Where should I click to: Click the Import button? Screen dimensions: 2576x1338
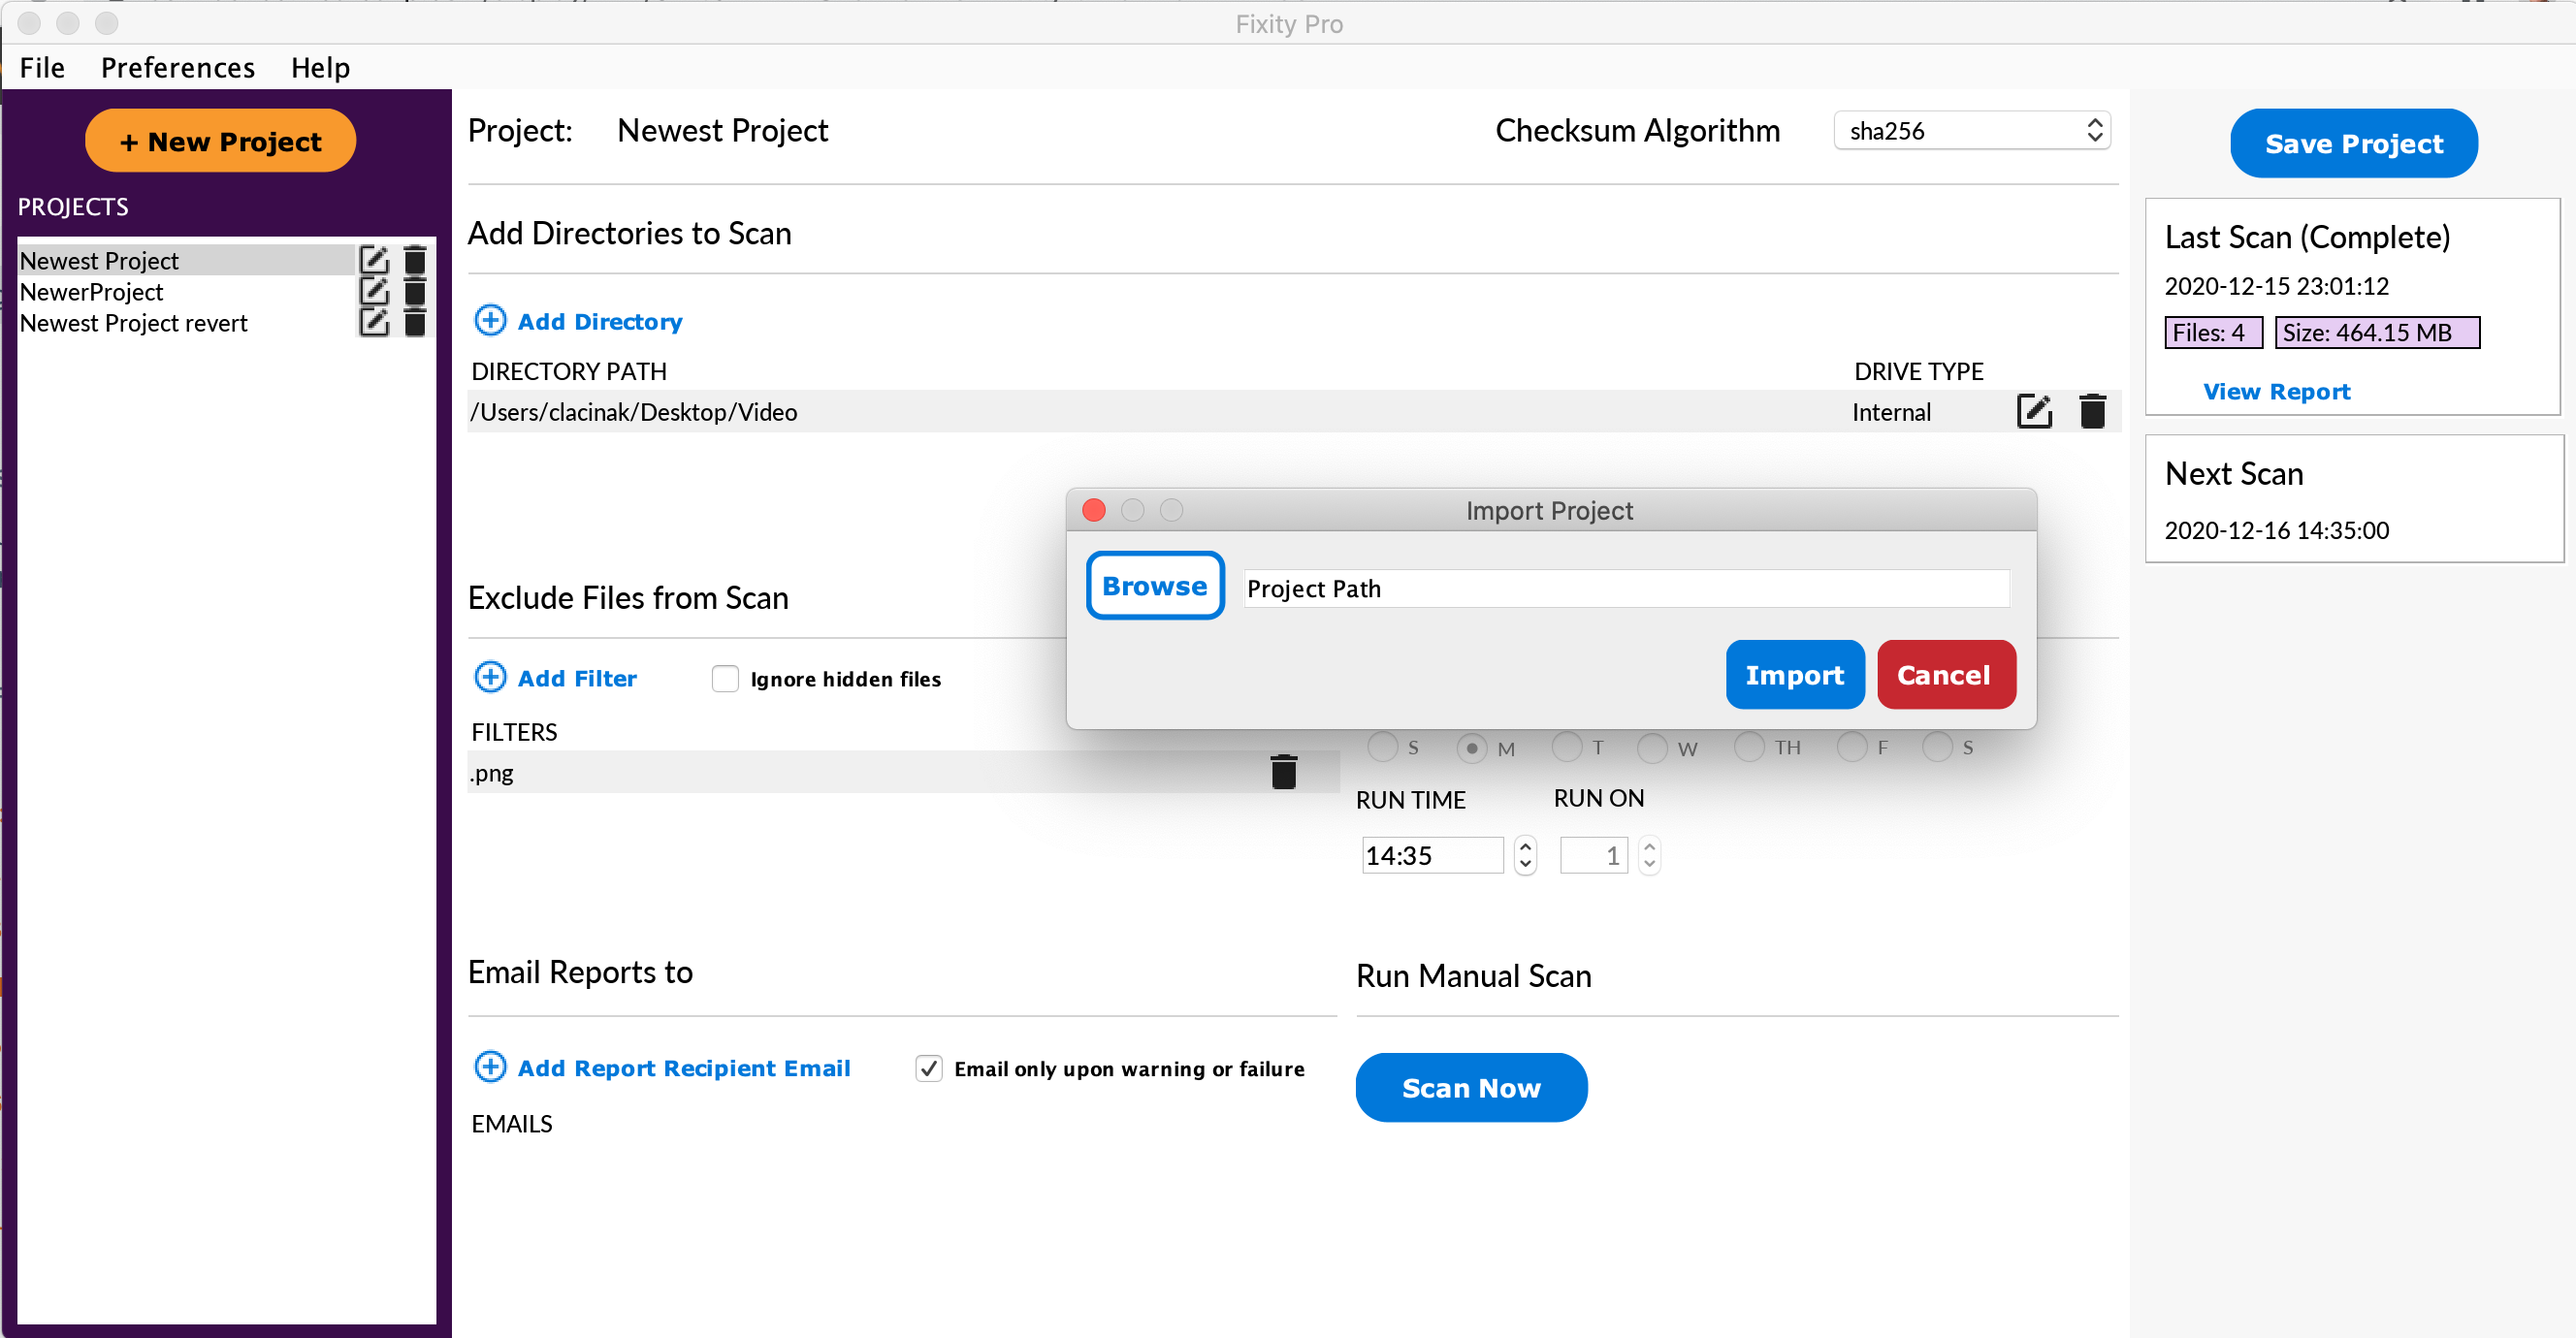point(1794,675)
